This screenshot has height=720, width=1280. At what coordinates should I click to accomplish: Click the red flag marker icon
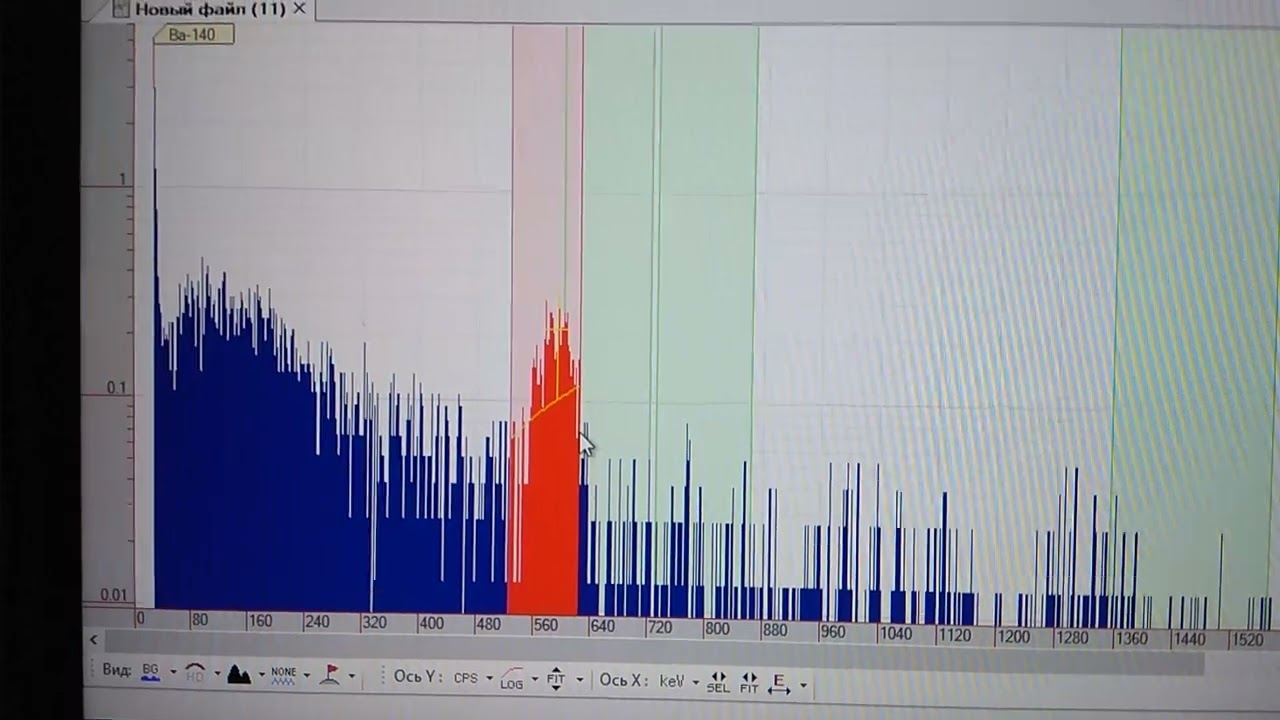[331, 676]
